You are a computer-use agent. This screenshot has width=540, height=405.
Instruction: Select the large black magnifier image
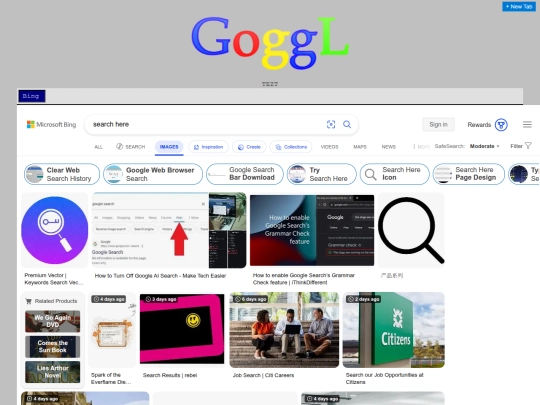tap(411, 230)
